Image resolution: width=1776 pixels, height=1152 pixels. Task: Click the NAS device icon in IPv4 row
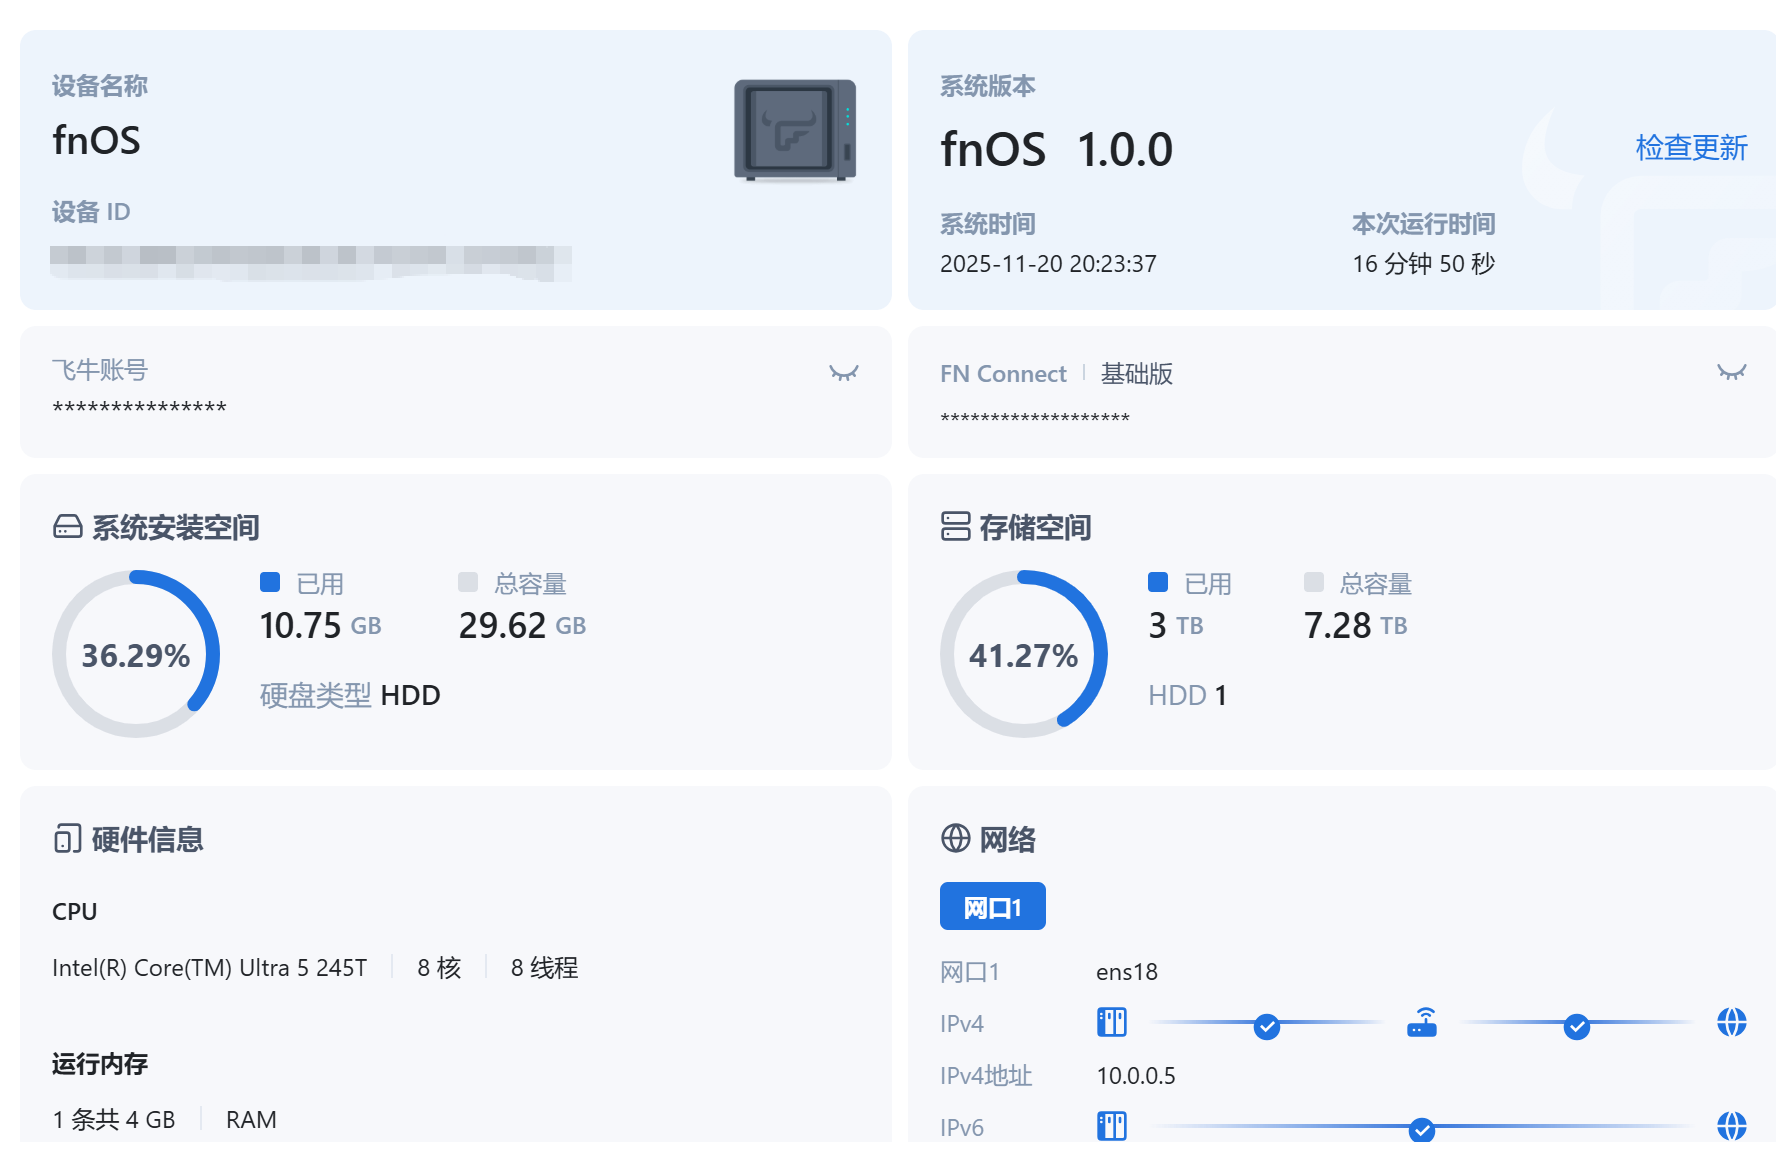[1112, 1022]
